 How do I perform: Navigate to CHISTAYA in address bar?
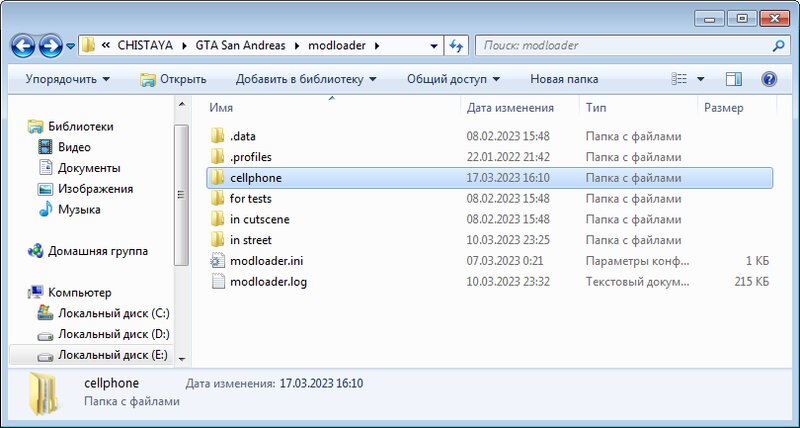145,45
